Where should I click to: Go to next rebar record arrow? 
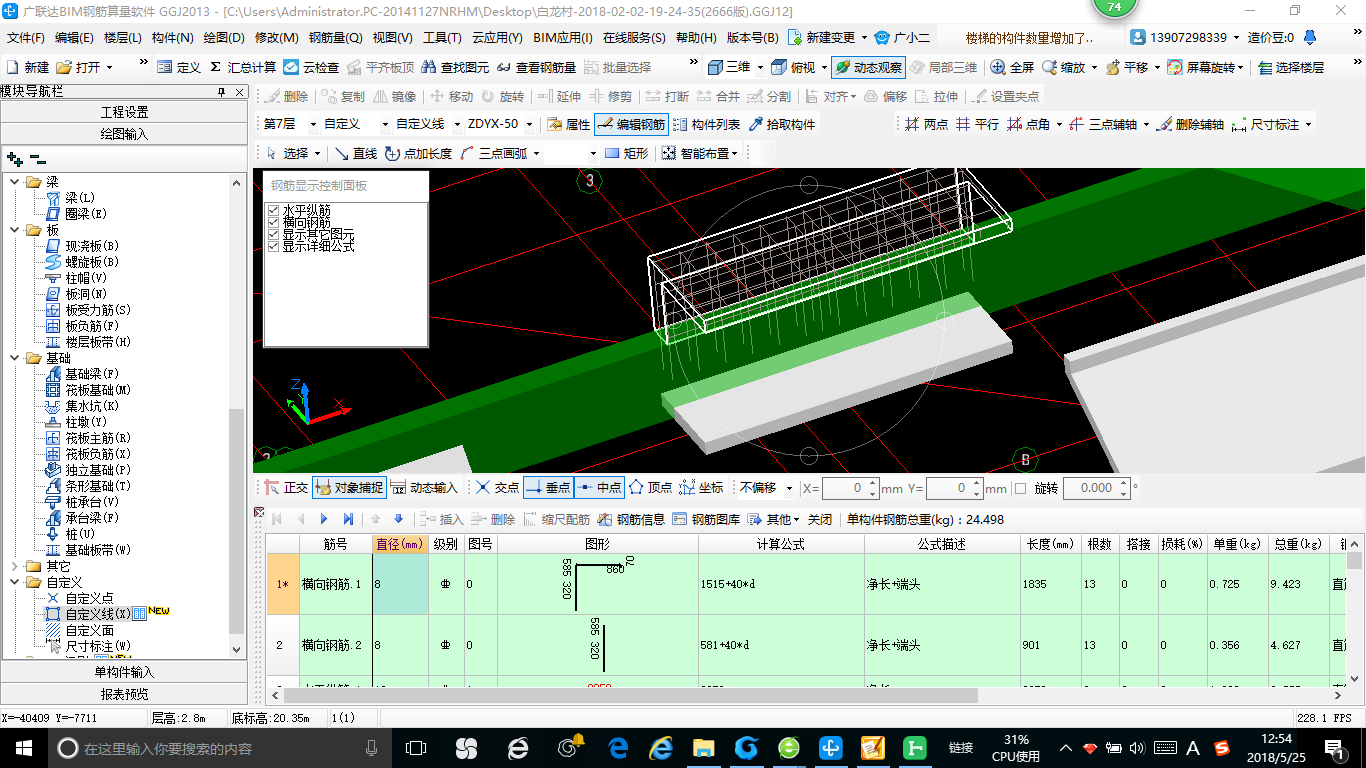(324, 519)
